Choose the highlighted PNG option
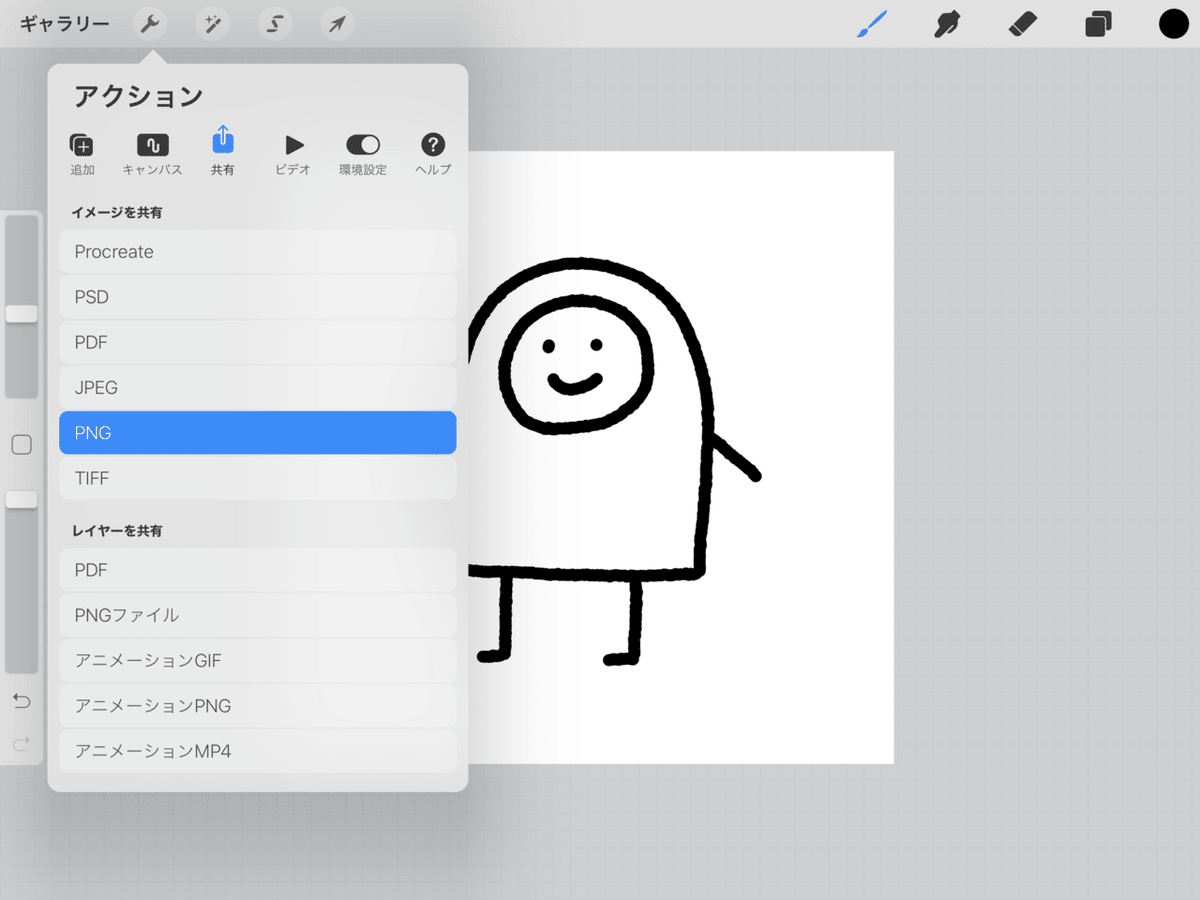This screenshot has height=900, width=1200. tap(258, 433)
